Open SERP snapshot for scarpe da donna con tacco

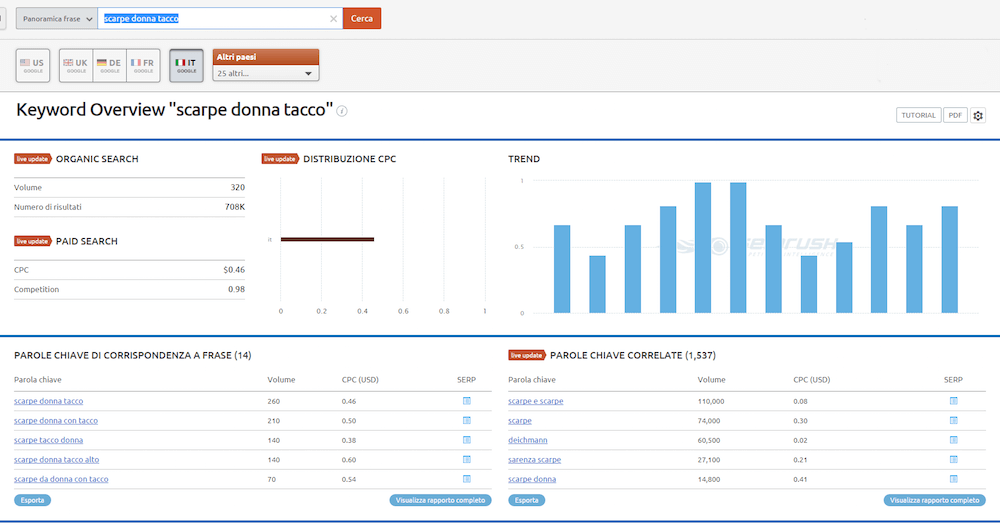[x=467, y=479]
